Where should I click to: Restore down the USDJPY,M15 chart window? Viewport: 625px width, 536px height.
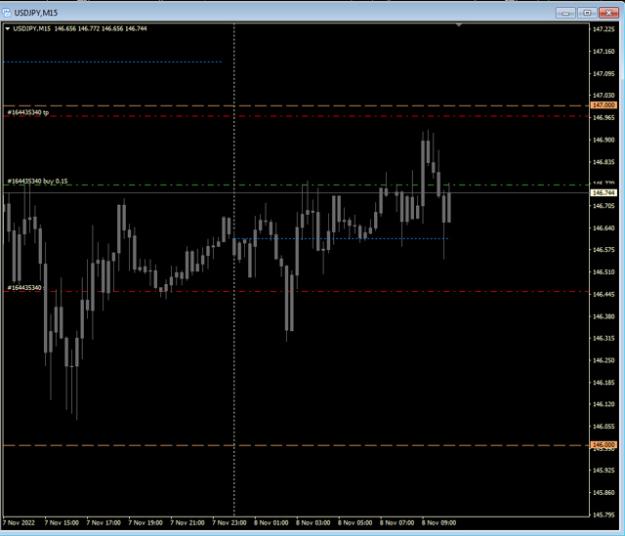[587, 13]
